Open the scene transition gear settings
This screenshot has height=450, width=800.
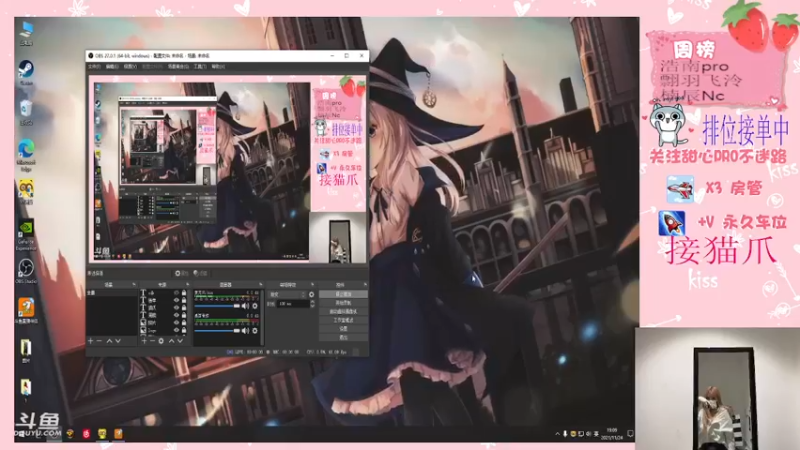pyautogui.click(x=311, y=294)
